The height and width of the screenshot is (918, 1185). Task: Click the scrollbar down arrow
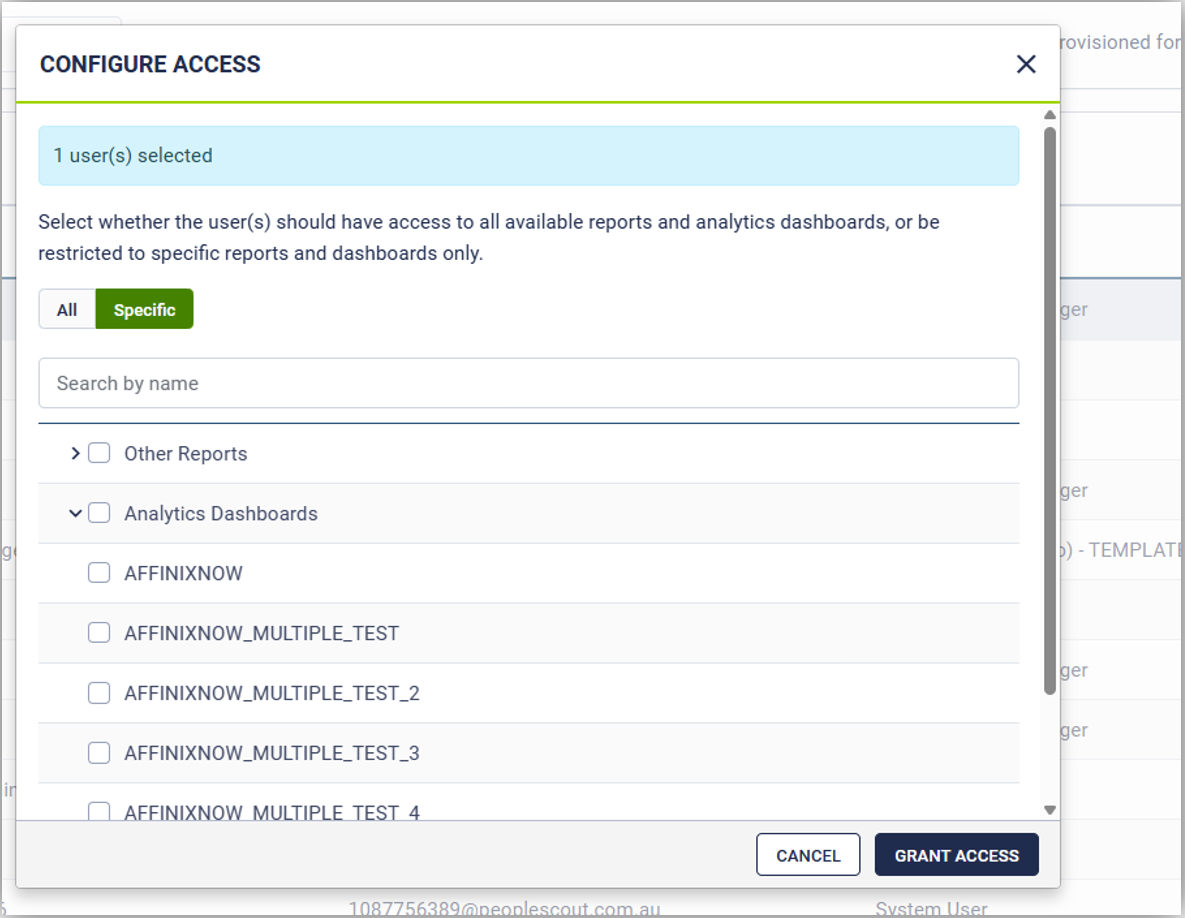1049,810
